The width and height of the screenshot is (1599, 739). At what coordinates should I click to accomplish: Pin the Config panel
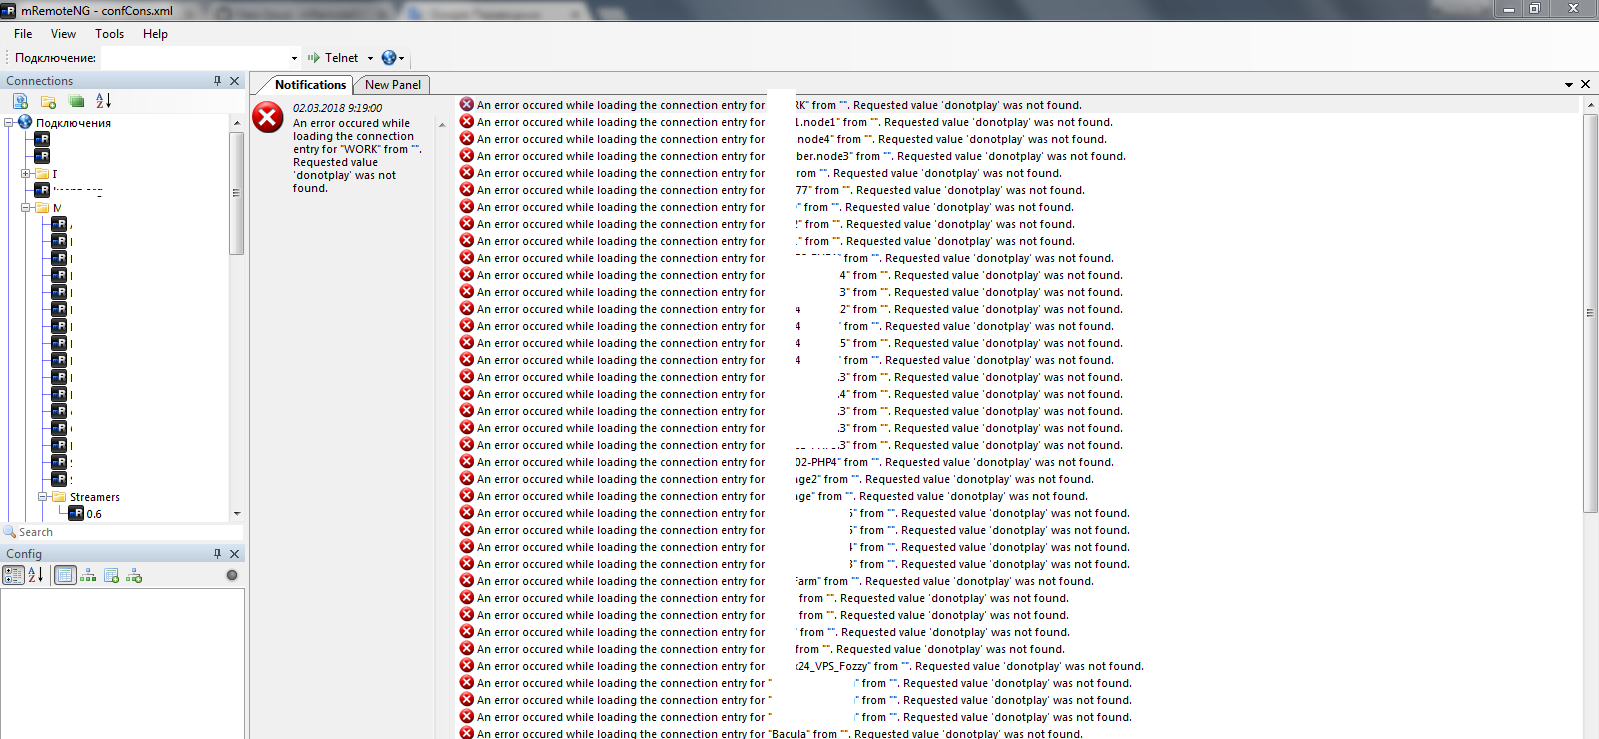click(217, 554)
